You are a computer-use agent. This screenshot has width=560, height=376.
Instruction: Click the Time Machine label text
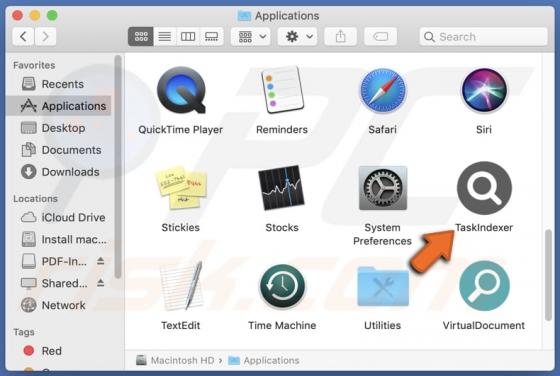pyautogui.click(x=282, y=325)
